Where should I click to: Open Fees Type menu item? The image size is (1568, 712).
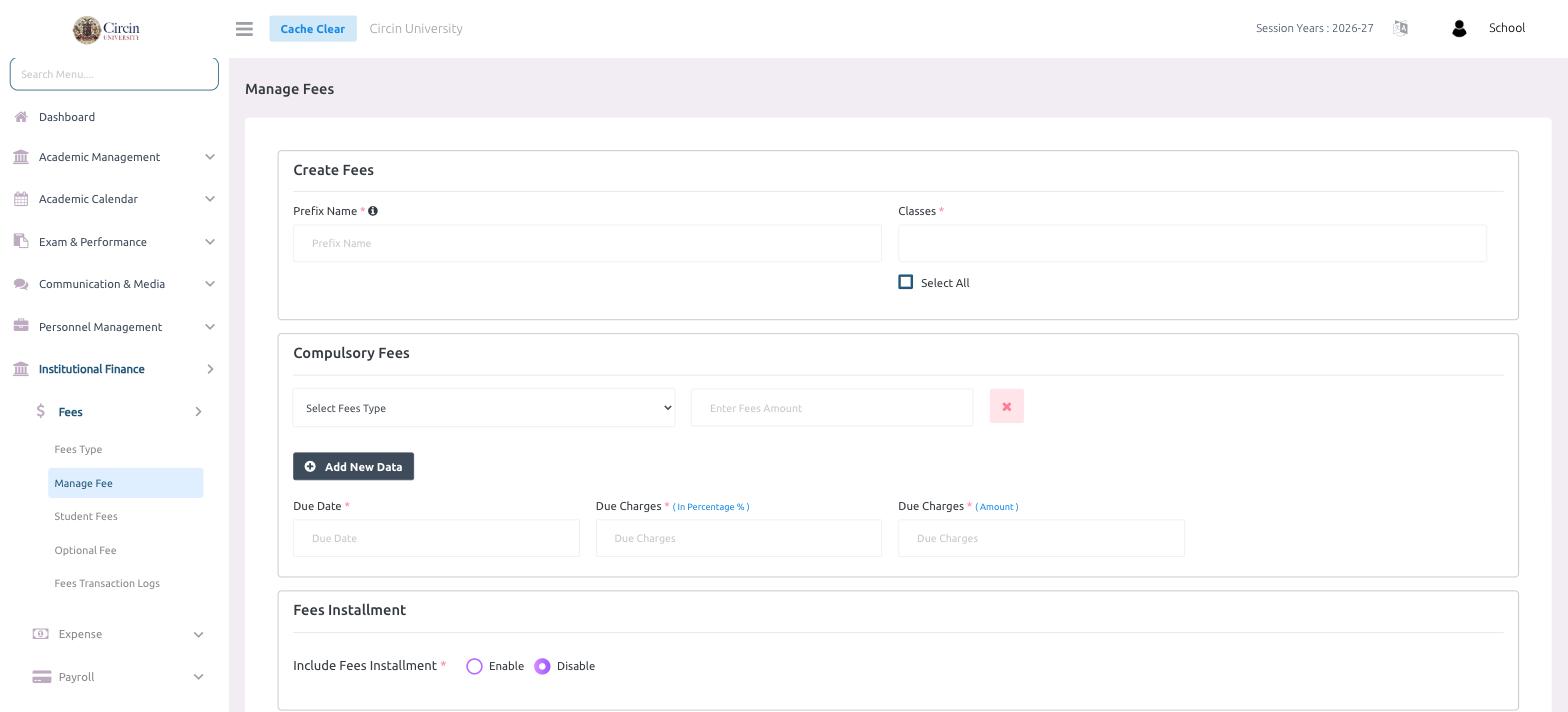click(78, 449)
